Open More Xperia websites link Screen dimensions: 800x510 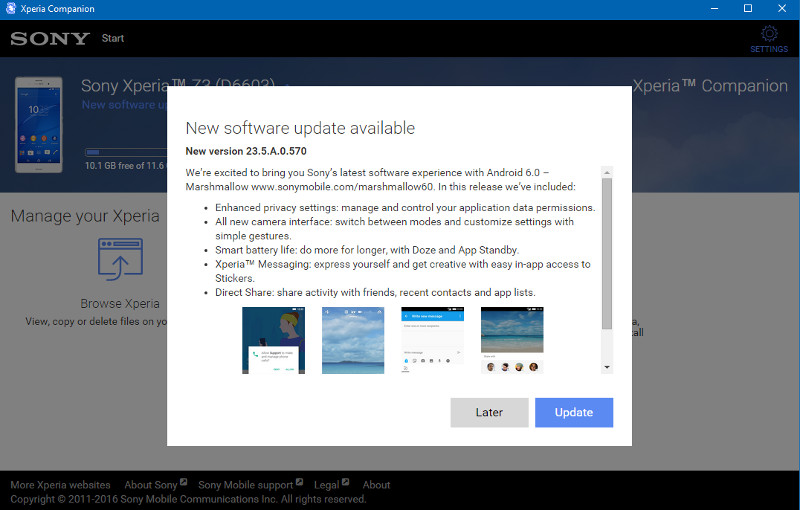(x=60, y=485)
